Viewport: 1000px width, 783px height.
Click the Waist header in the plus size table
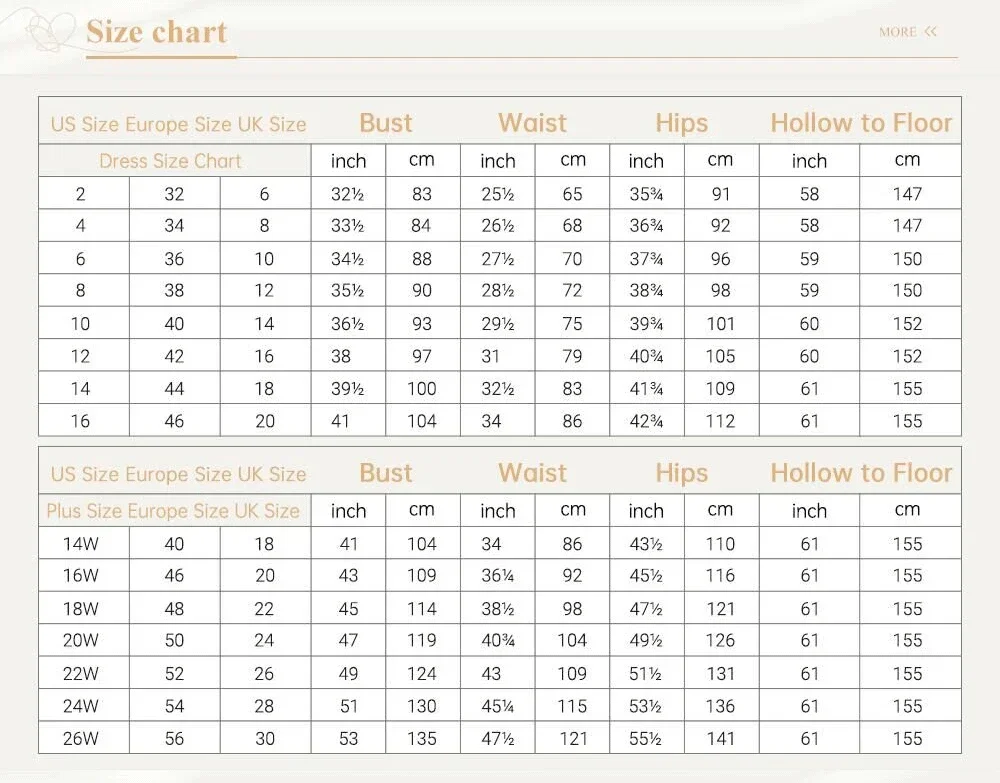[532, 473]
